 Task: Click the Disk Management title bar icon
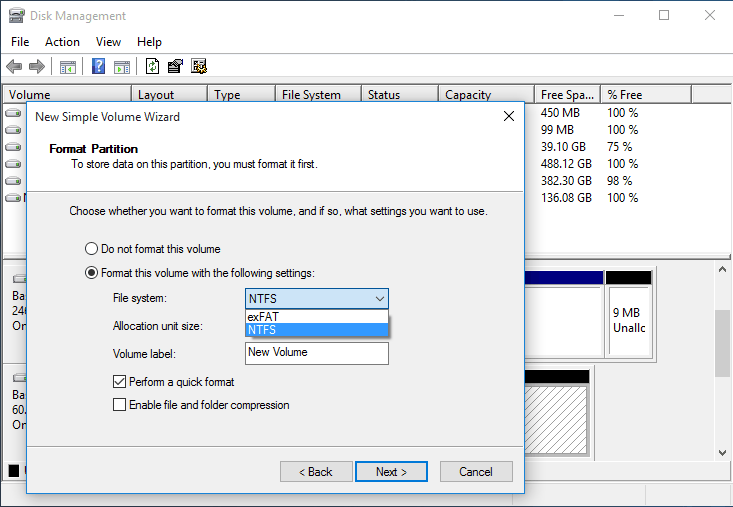[16, 15]
